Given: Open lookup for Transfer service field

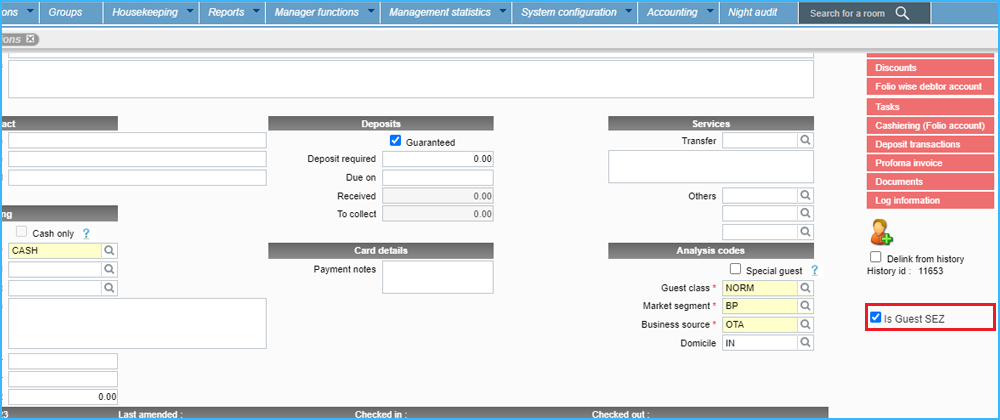Looking at the screenshot, I should (x=805, y=141).
